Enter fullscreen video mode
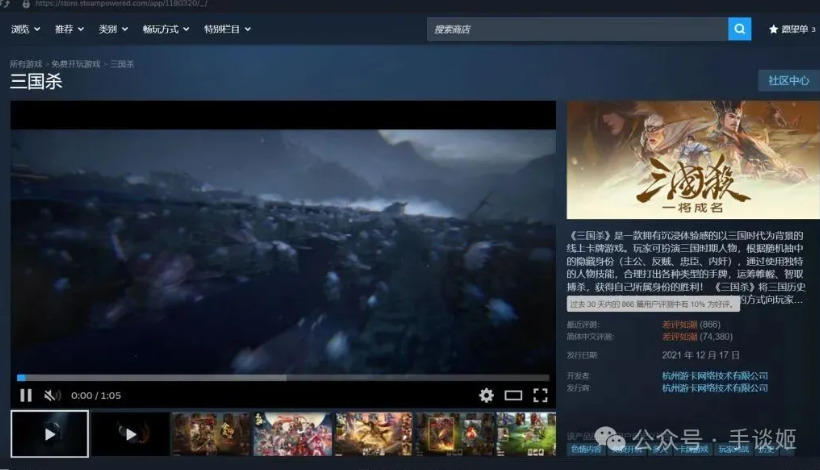This screenshot has width=820, height=470. click(x=540, y=395)
